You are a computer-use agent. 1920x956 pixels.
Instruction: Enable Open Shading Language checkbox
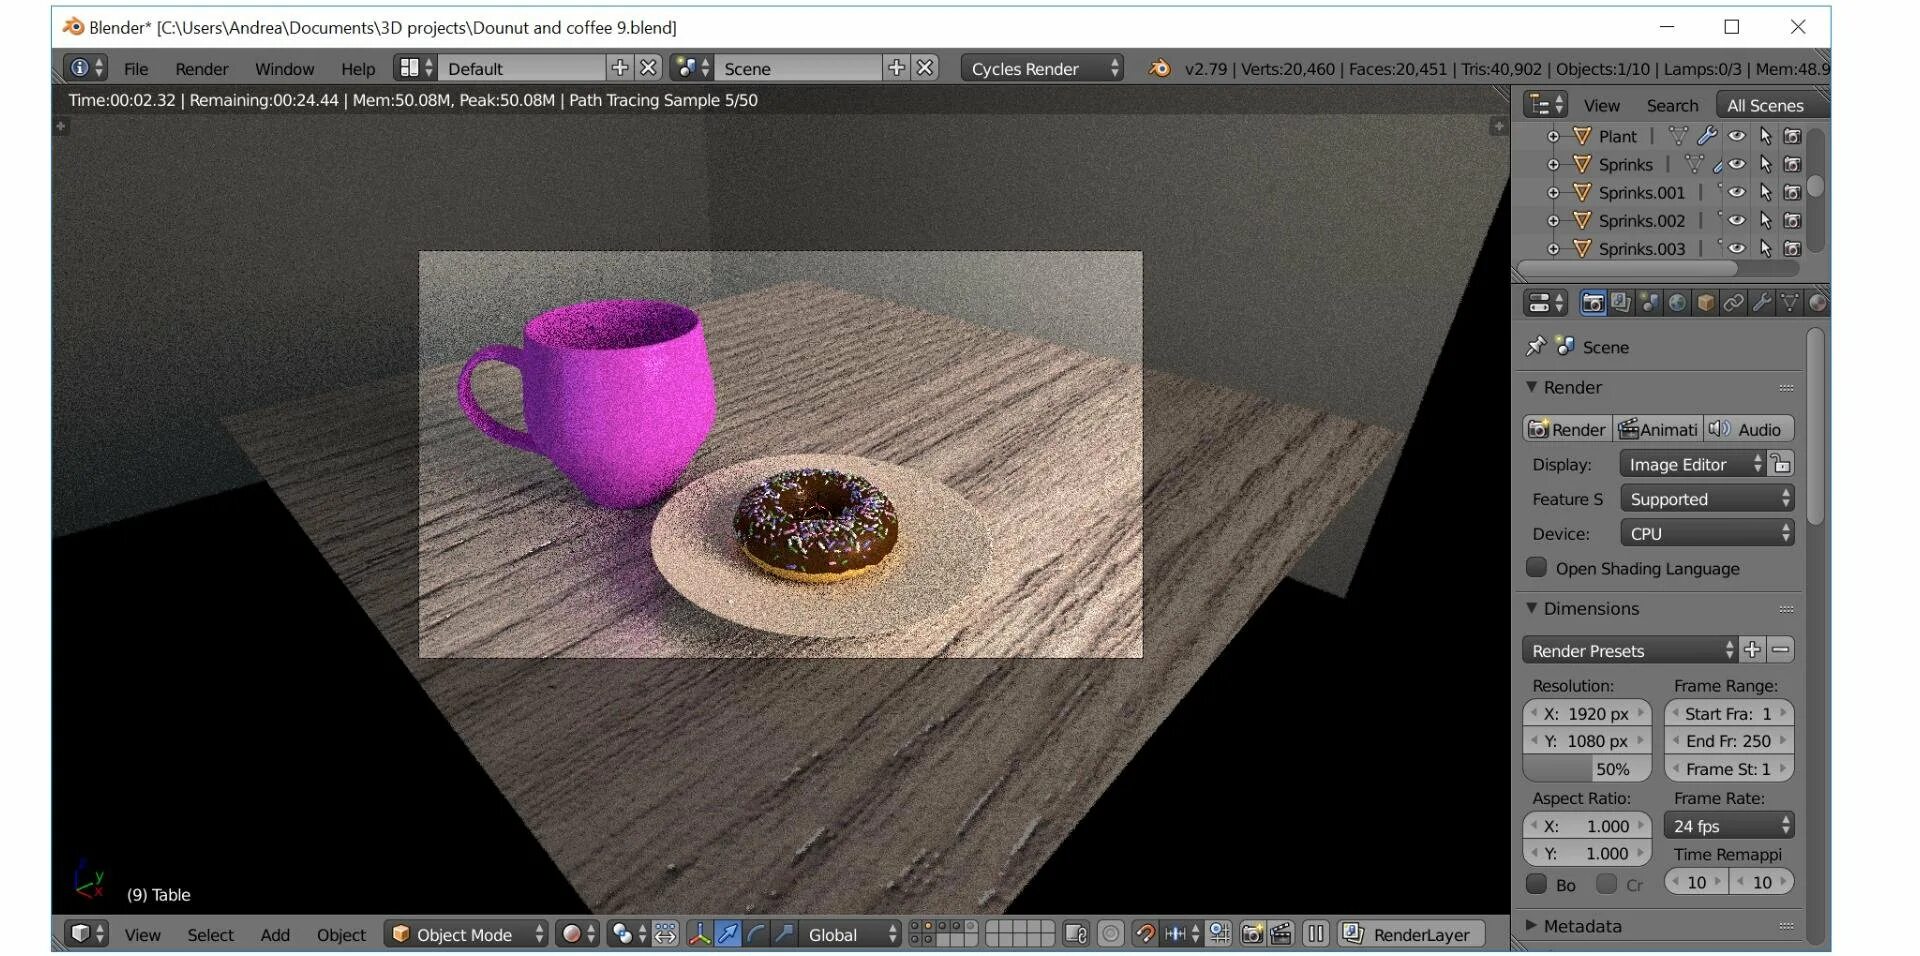[1537, 568]
